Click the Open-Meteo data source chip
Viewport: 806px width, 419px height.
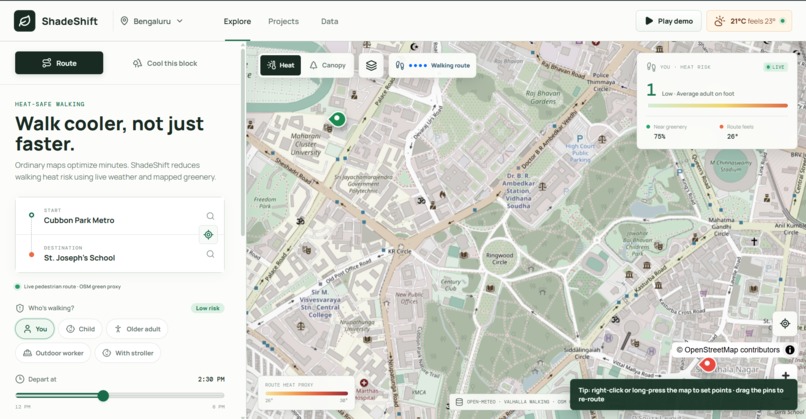pos(510,402)
